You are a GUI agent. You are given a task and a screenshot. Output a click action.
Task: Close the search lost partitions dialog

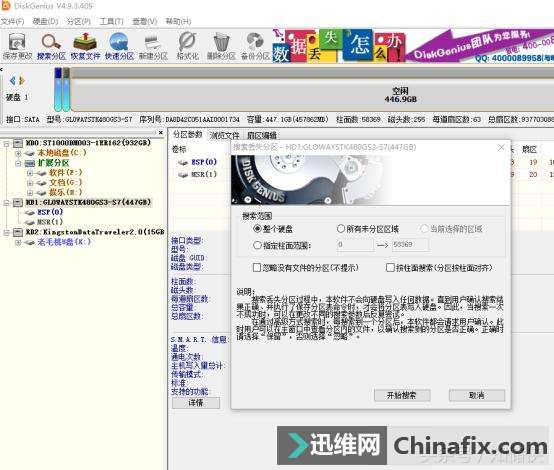click(501, 147)
